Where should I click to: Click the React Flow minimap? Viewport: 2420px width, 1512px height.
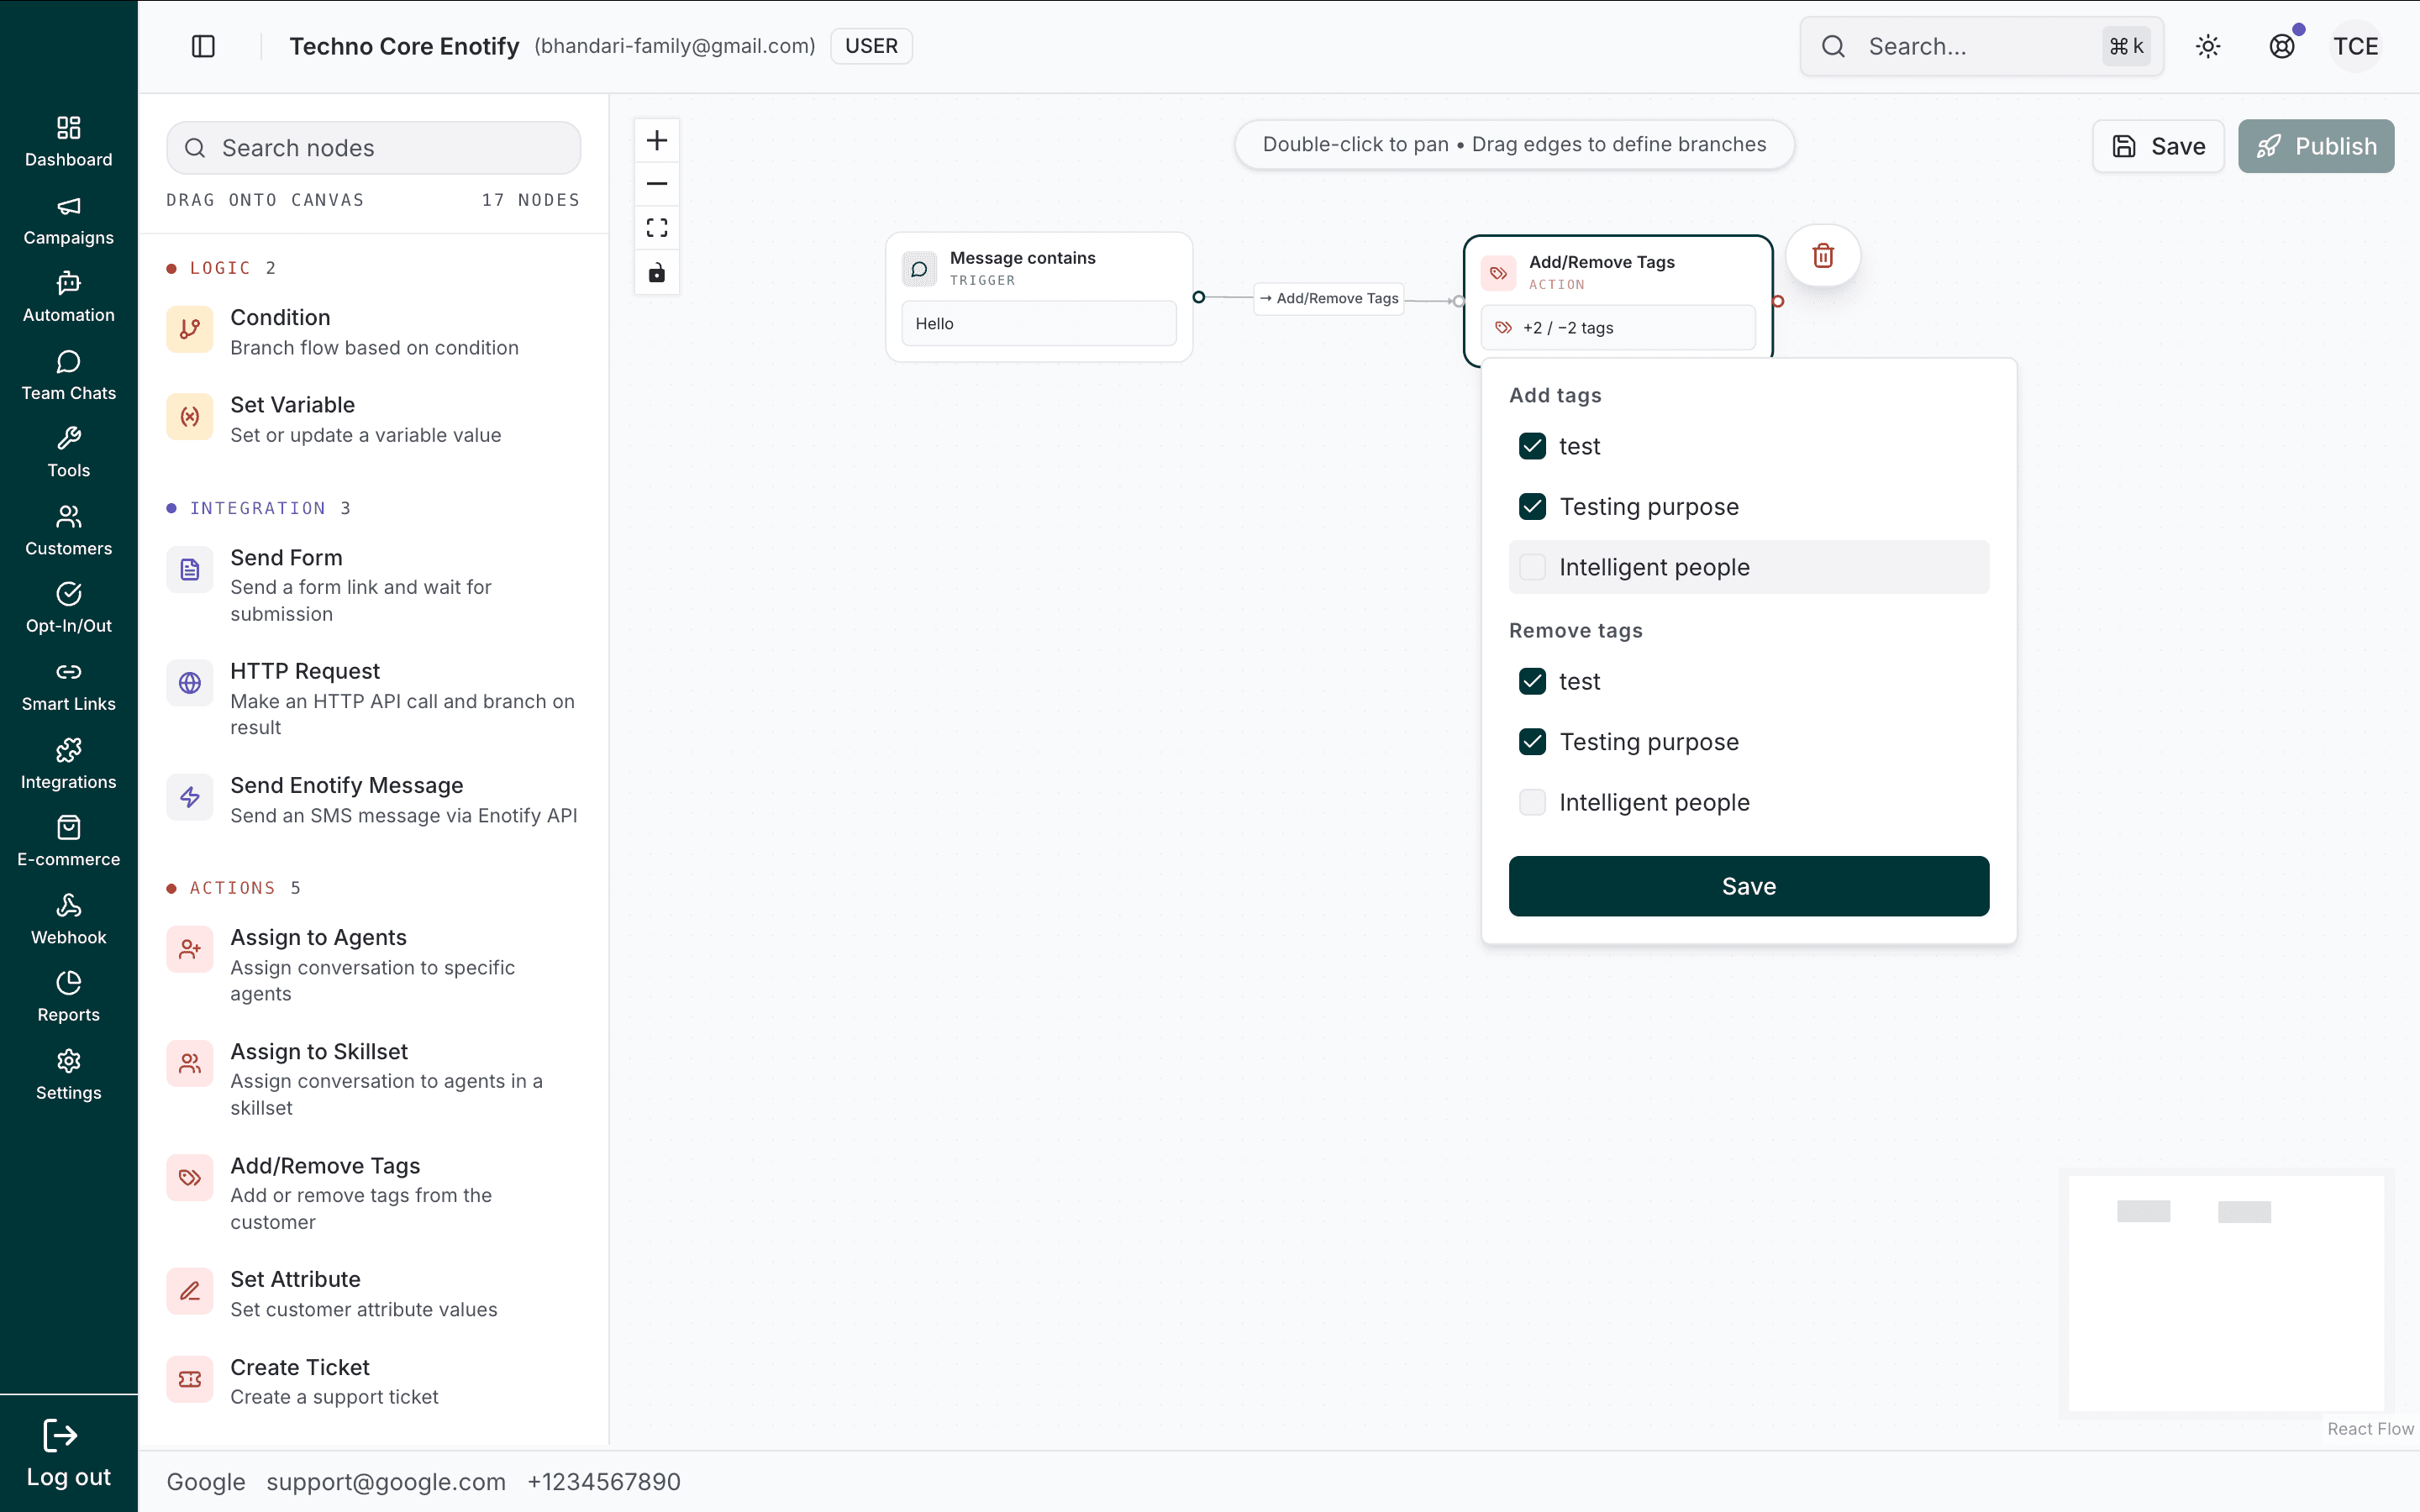(2226, 1293)
